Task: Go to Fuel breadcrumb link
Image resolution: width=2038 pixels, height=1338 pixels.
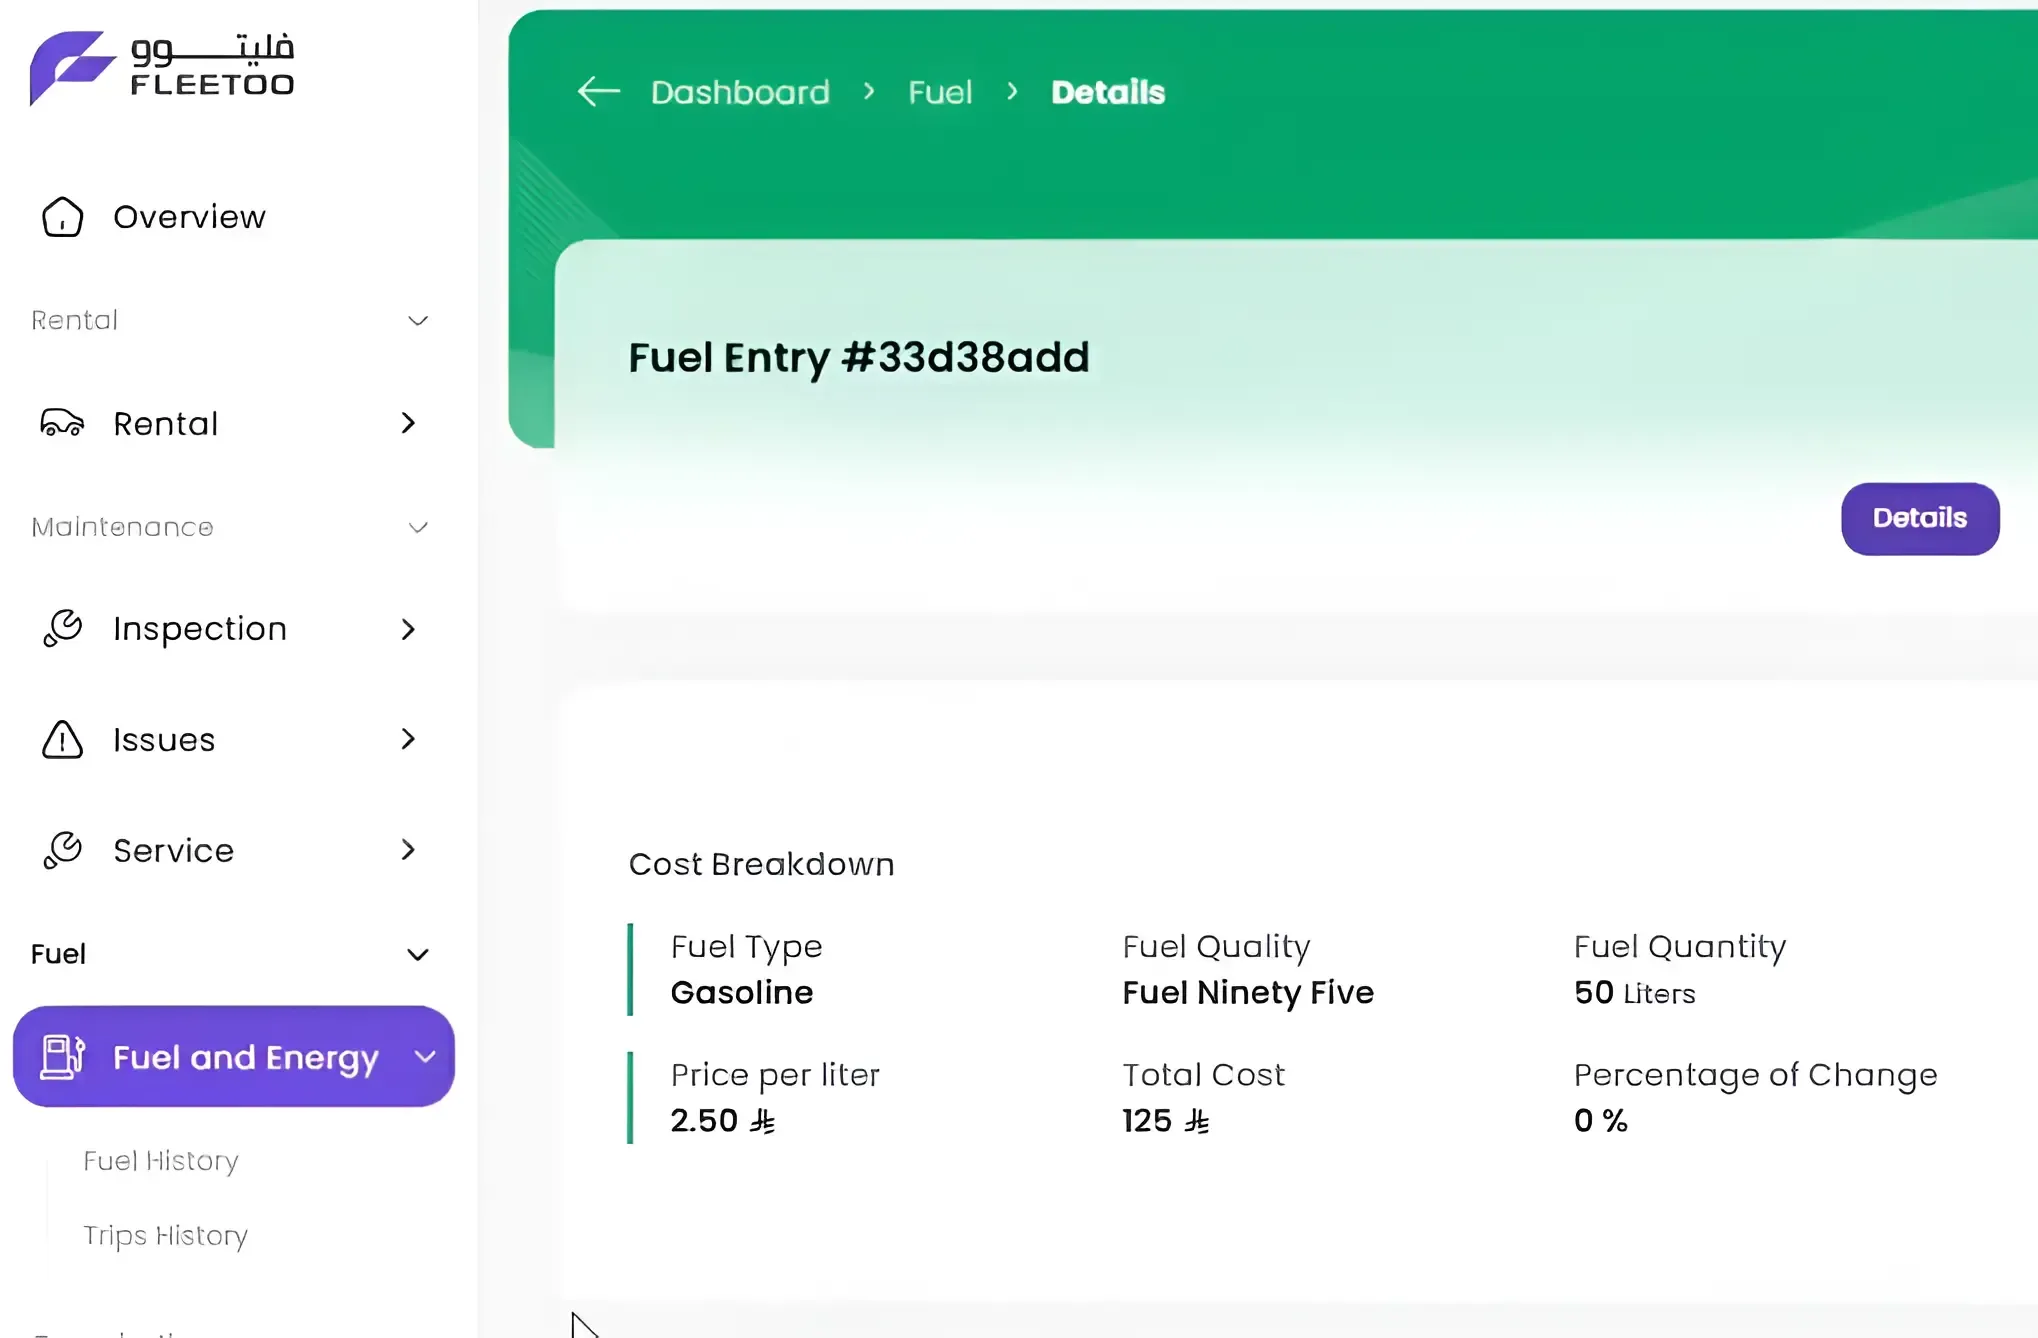Action: 939,92
